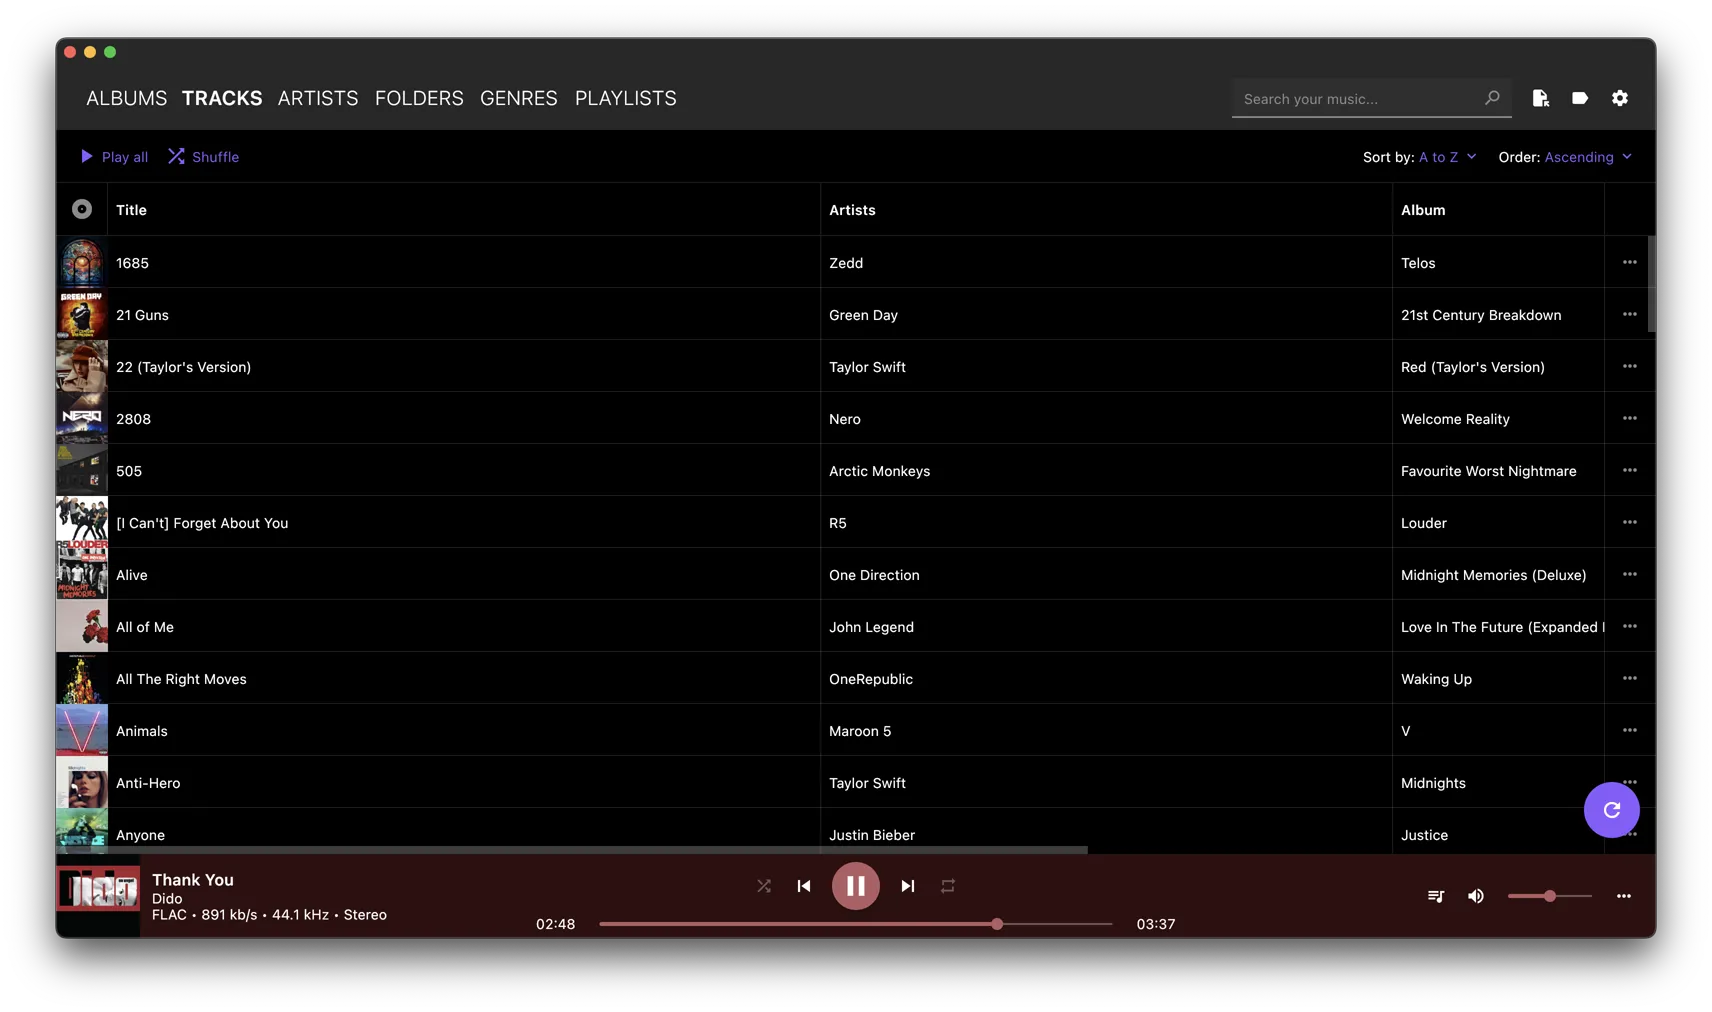The image size is (1712, 1012).
Task: Pause the currently playing track
Action: click(855, 886)
